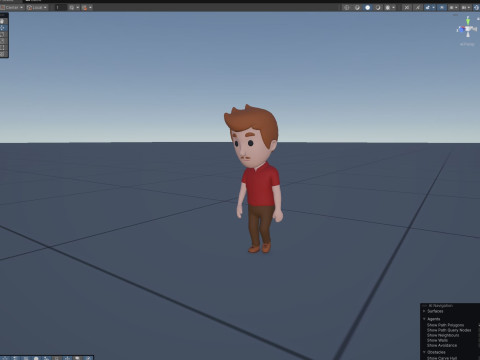Click 'Show Path Polygons' option

[x=445, y=325]
